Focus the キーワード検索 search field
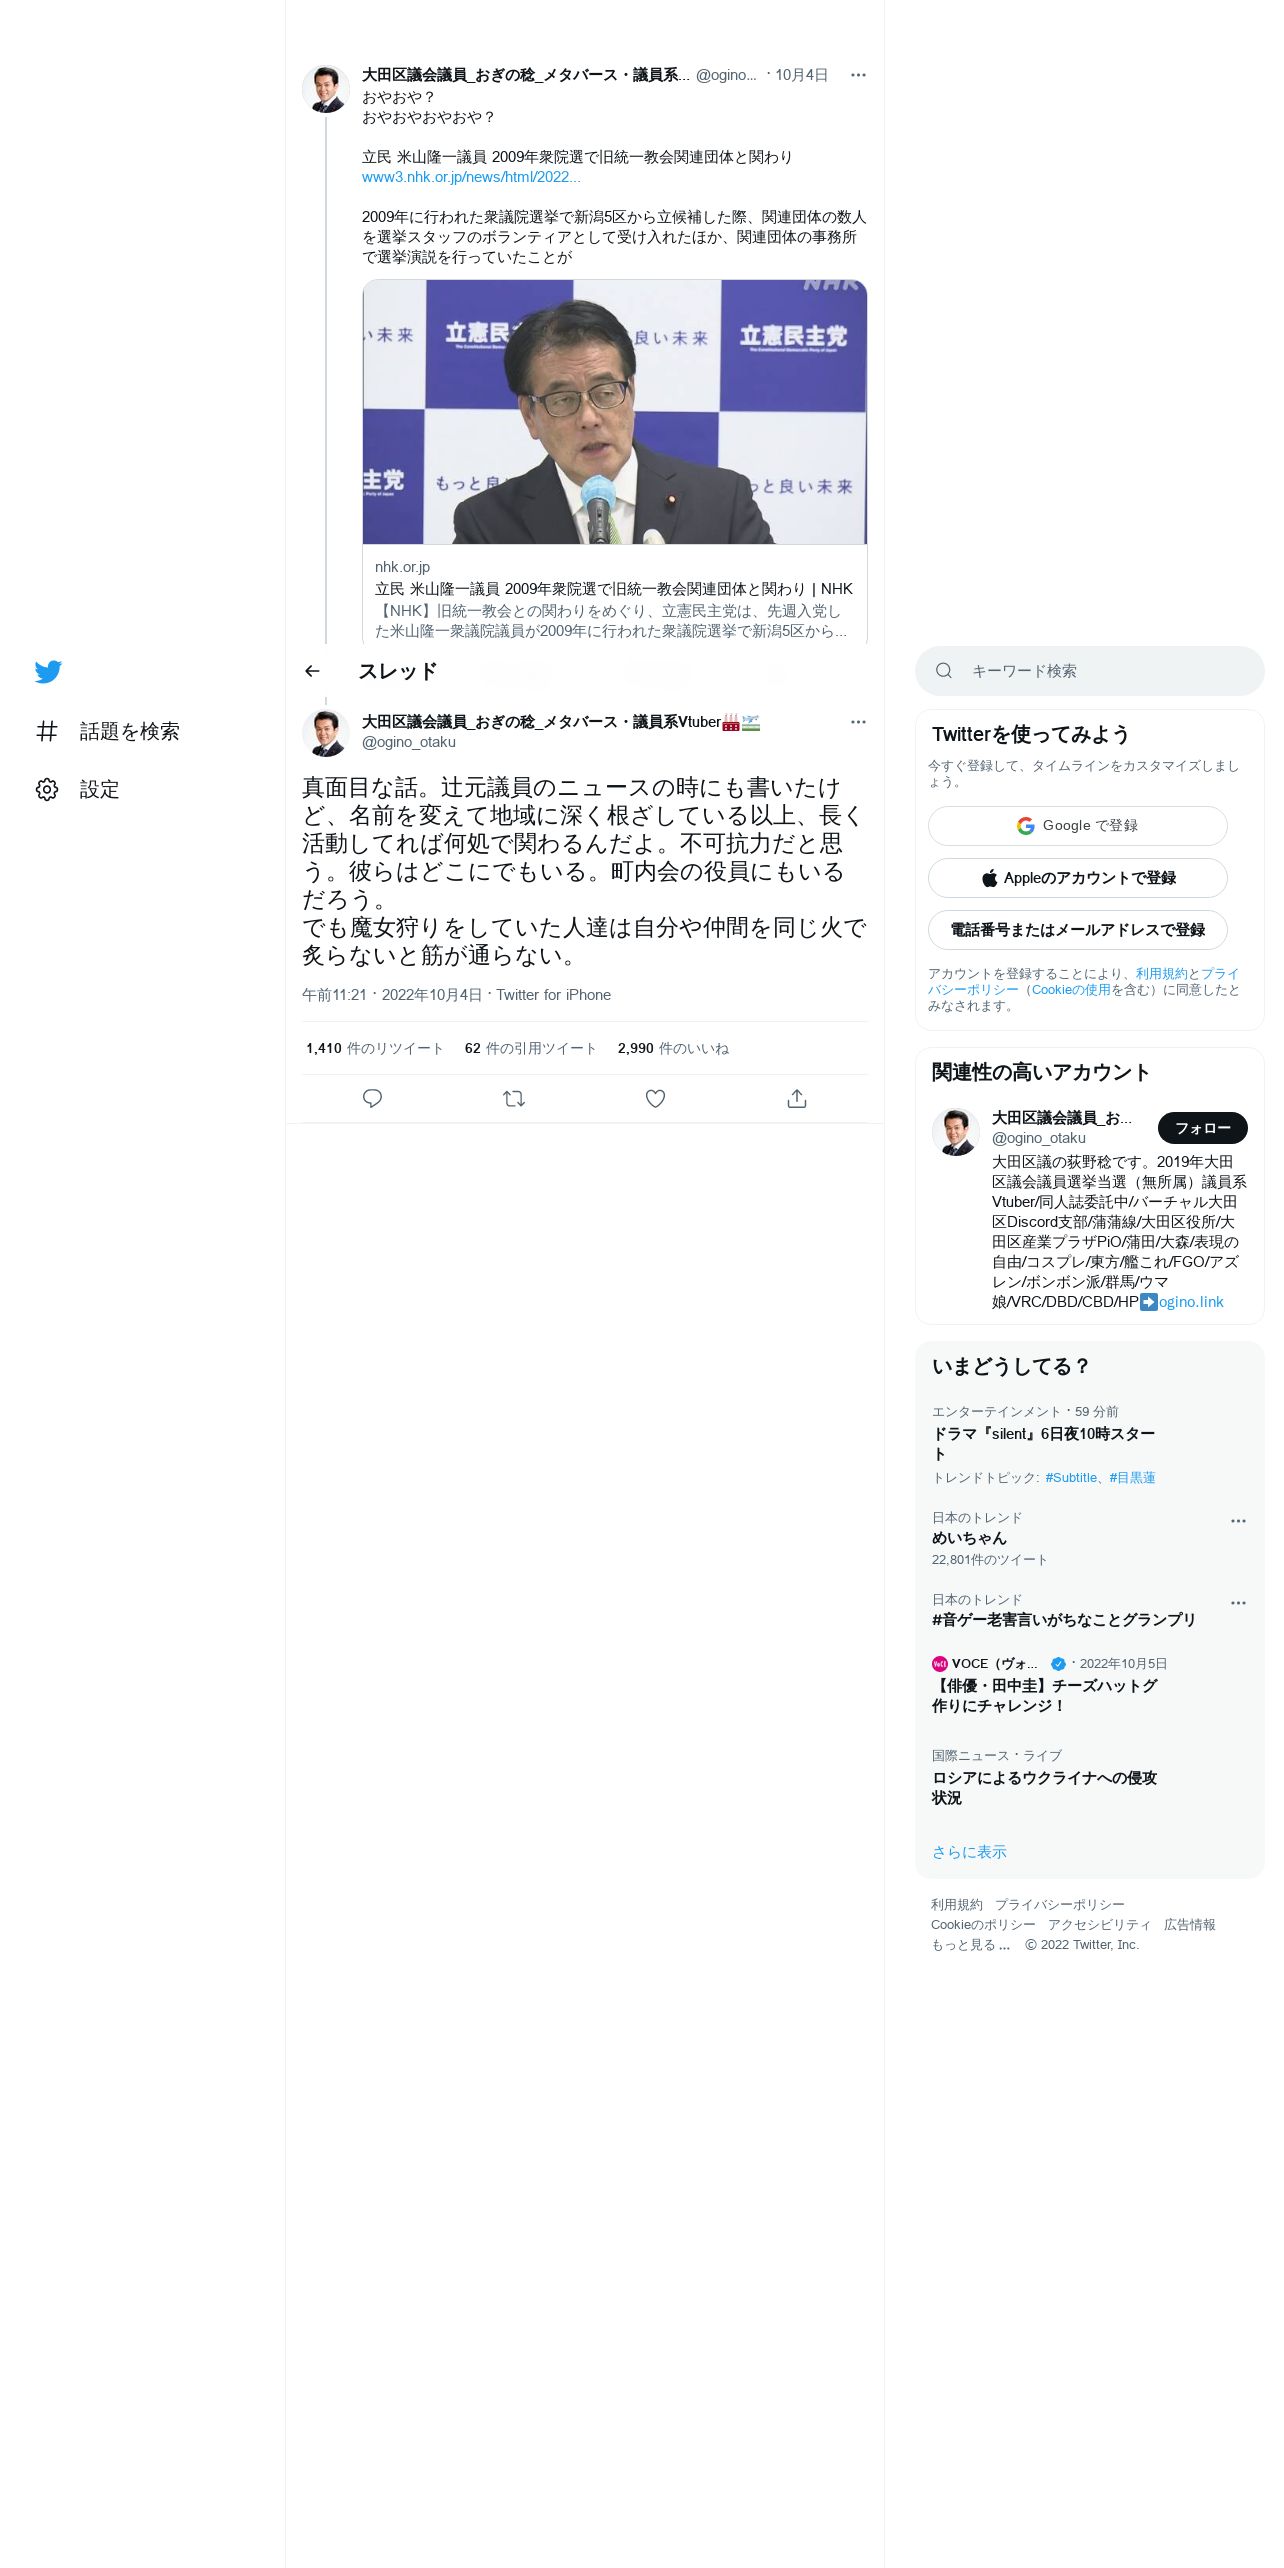1284x2568 pixels. (x=1090, y=671)
